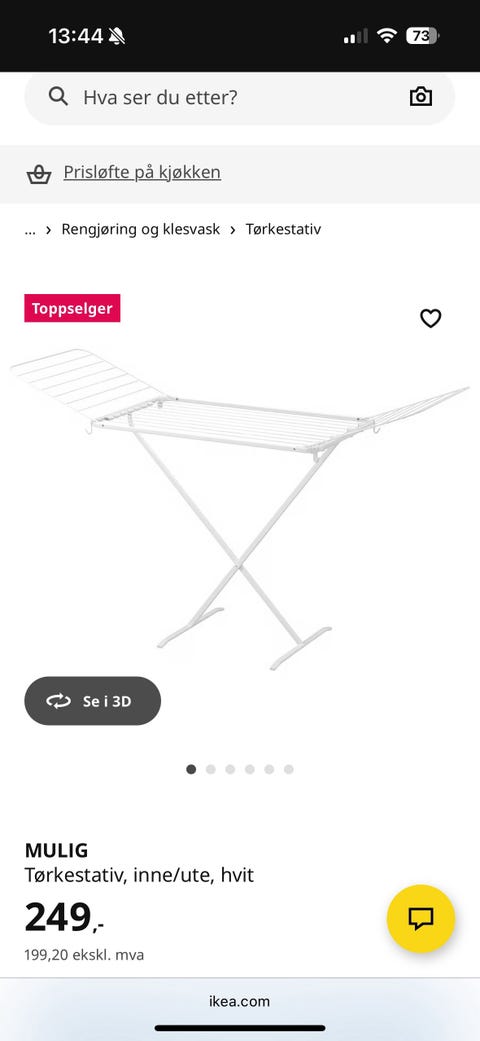Select the second image carousel dot
The width and height of the screenshot is (480, 1041).
[210, 769]
